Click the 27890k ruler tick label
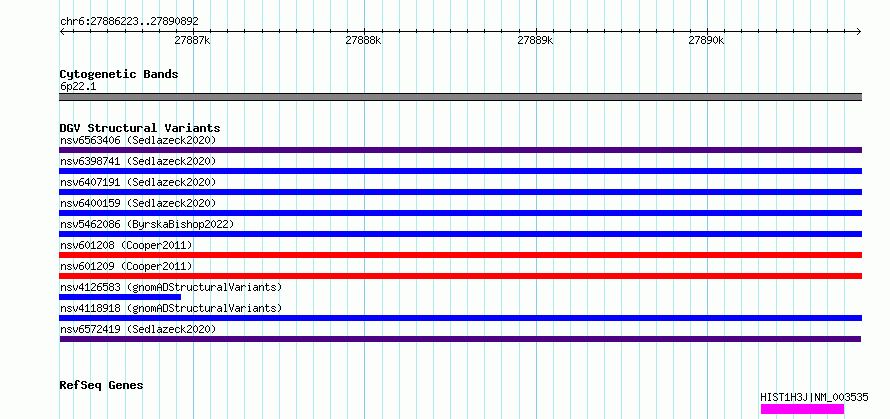This screenshot has height=419, width=890. pos(706,41)
